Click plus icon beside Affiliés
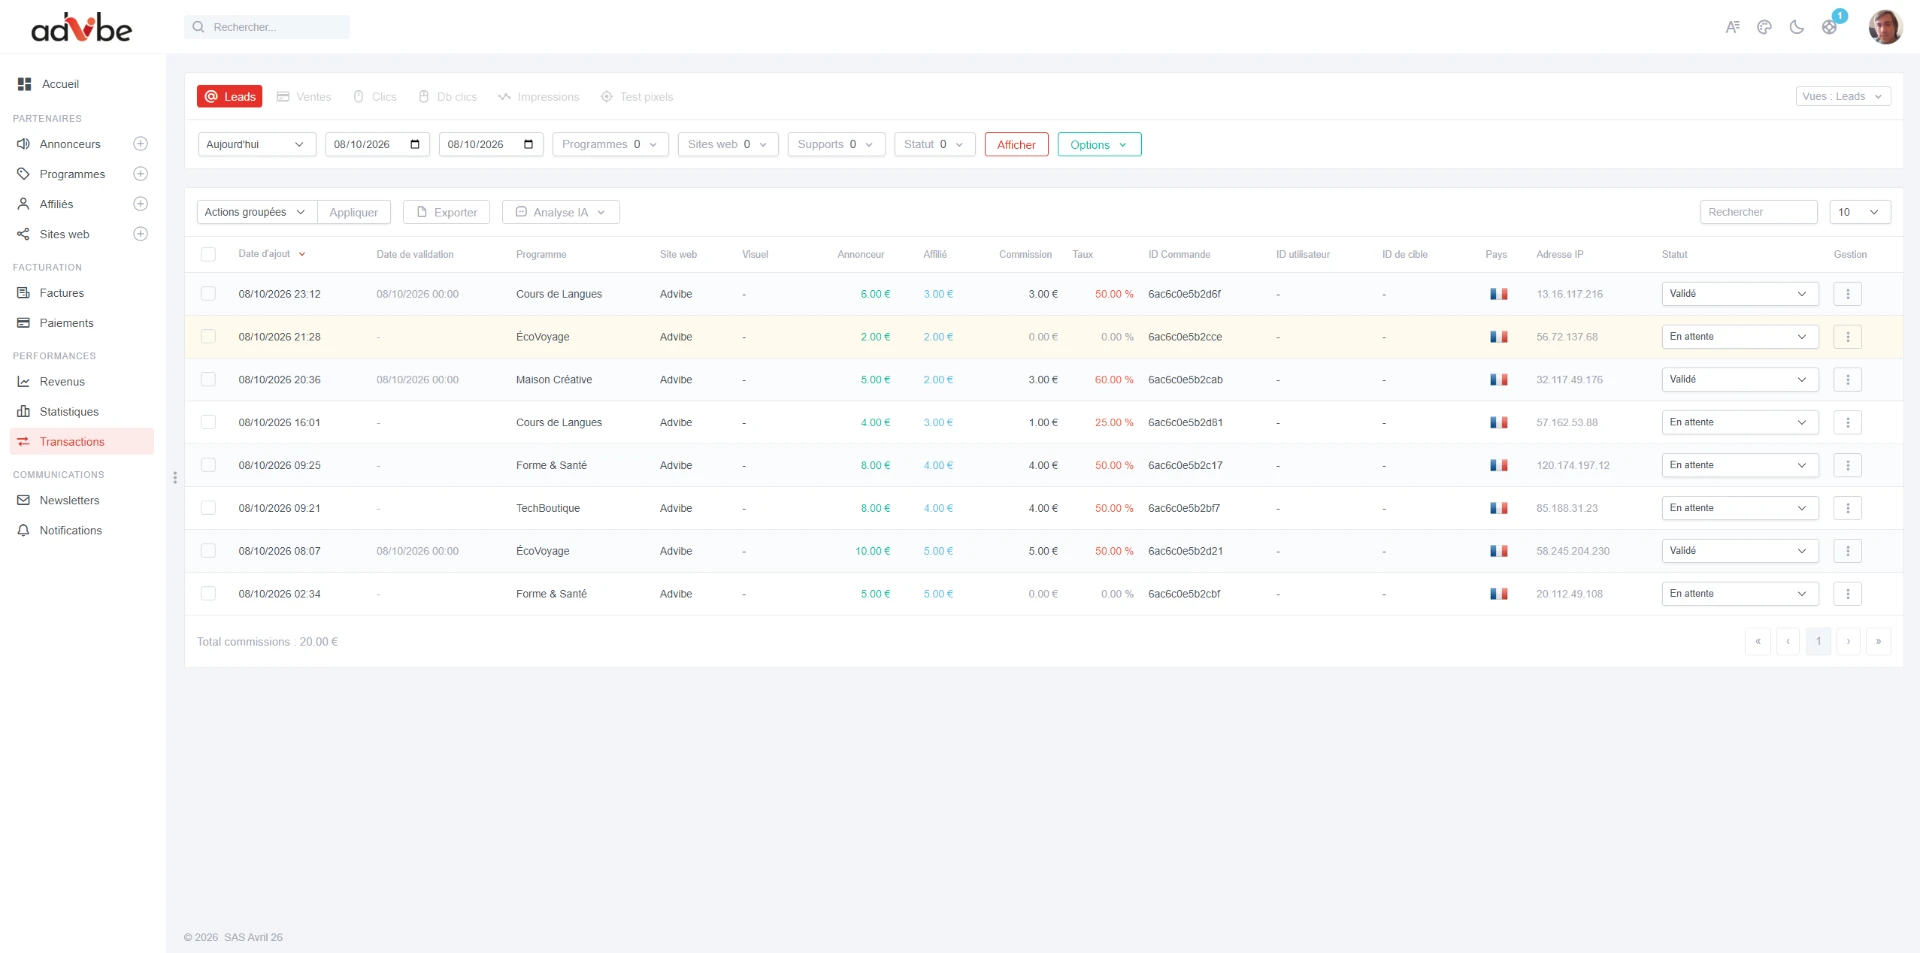 click(141, 204)
